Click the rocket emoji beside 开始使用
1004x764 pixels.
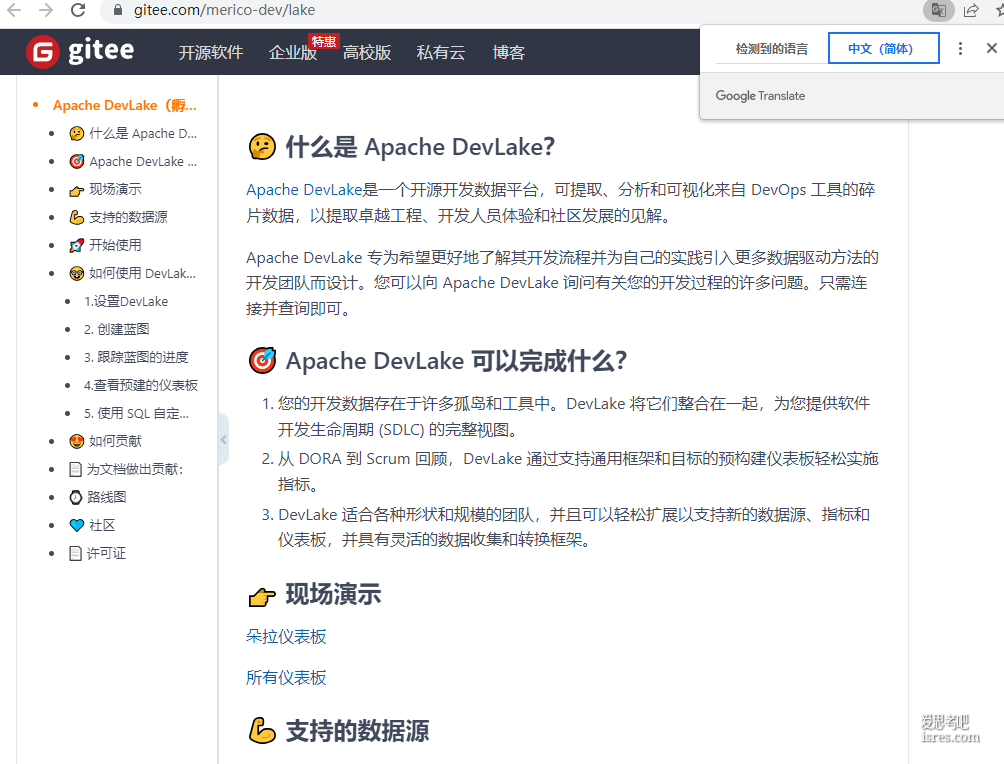point(77,245)
